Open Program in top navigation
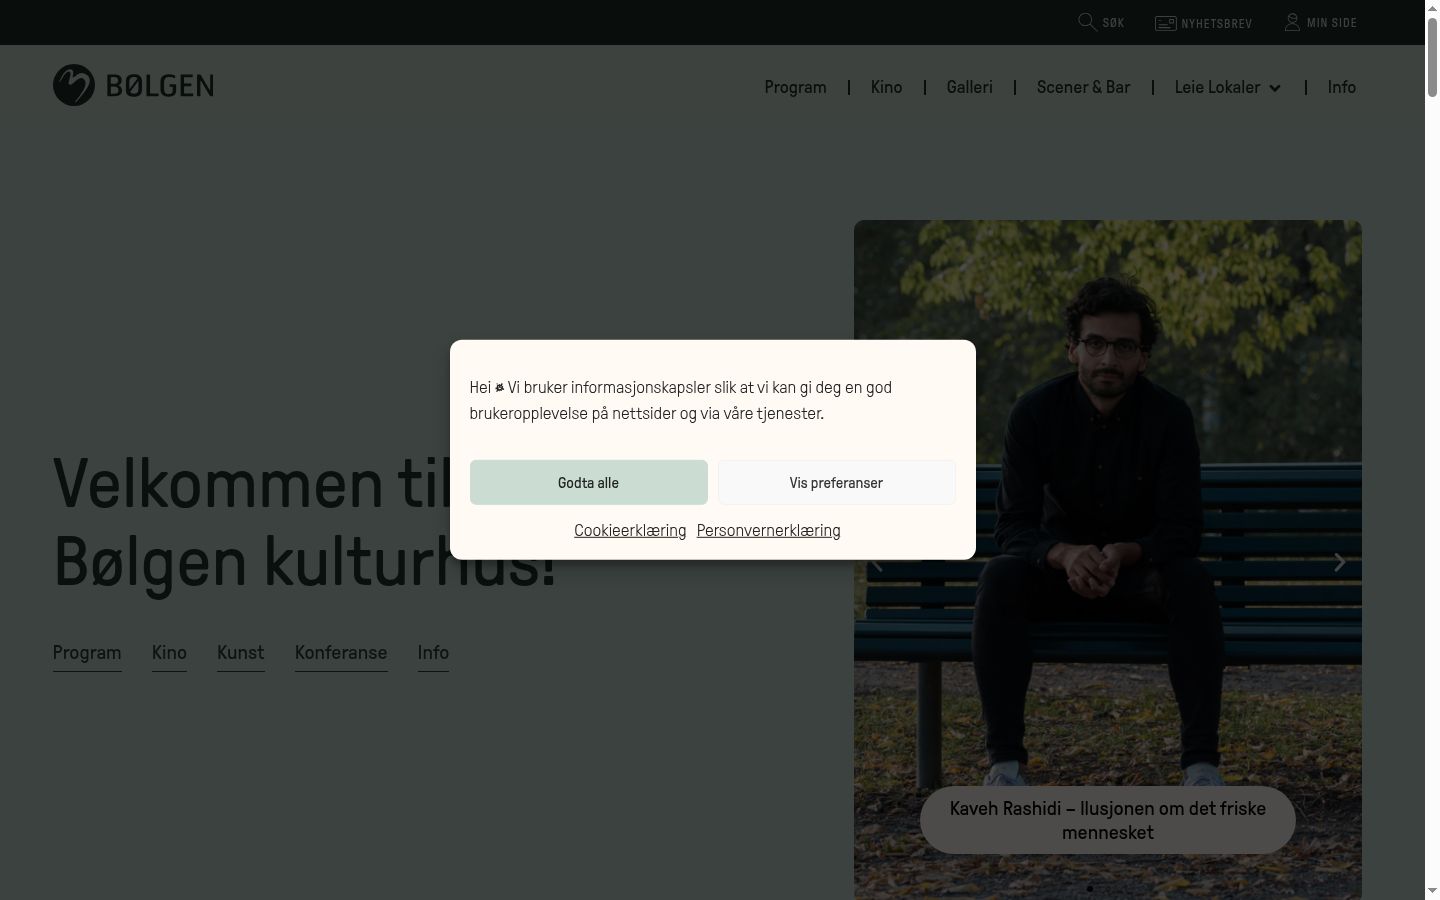Screen dimensions: 1440x900 795,87
